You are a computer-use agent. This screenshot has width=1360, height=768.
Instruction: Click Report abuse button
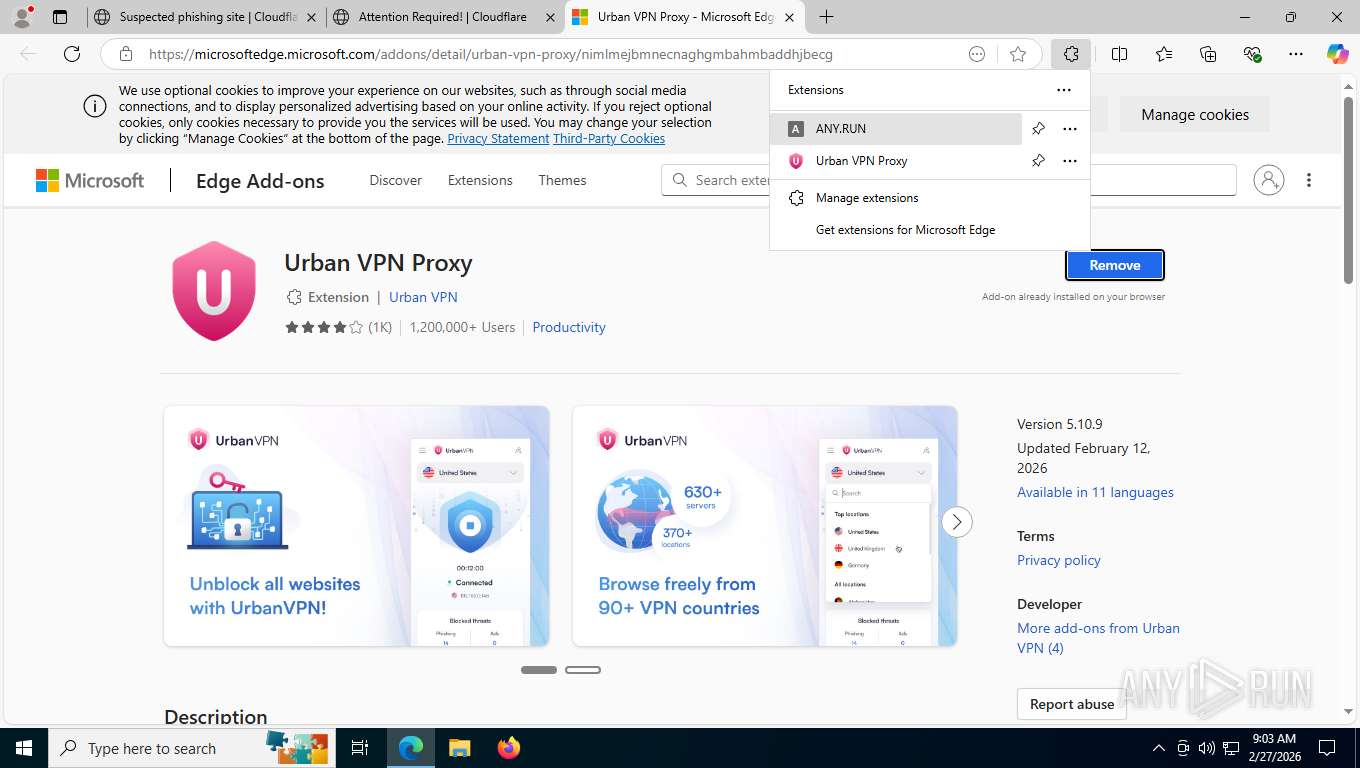pyautogui.click(x=1072, y=704)
